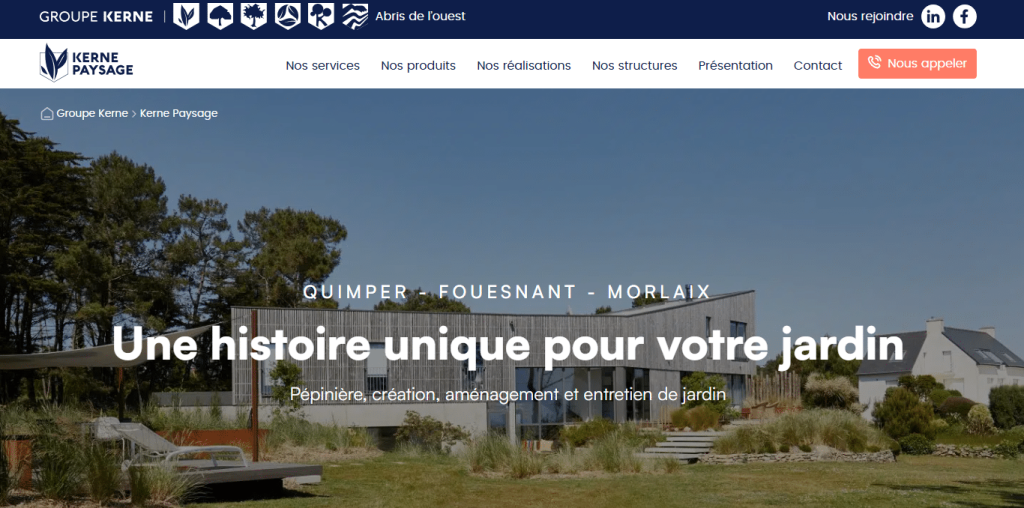Go to Nos réalisations page
Image resolution: width=1024 pixels, height=508 pixels.
click(523, 66)
